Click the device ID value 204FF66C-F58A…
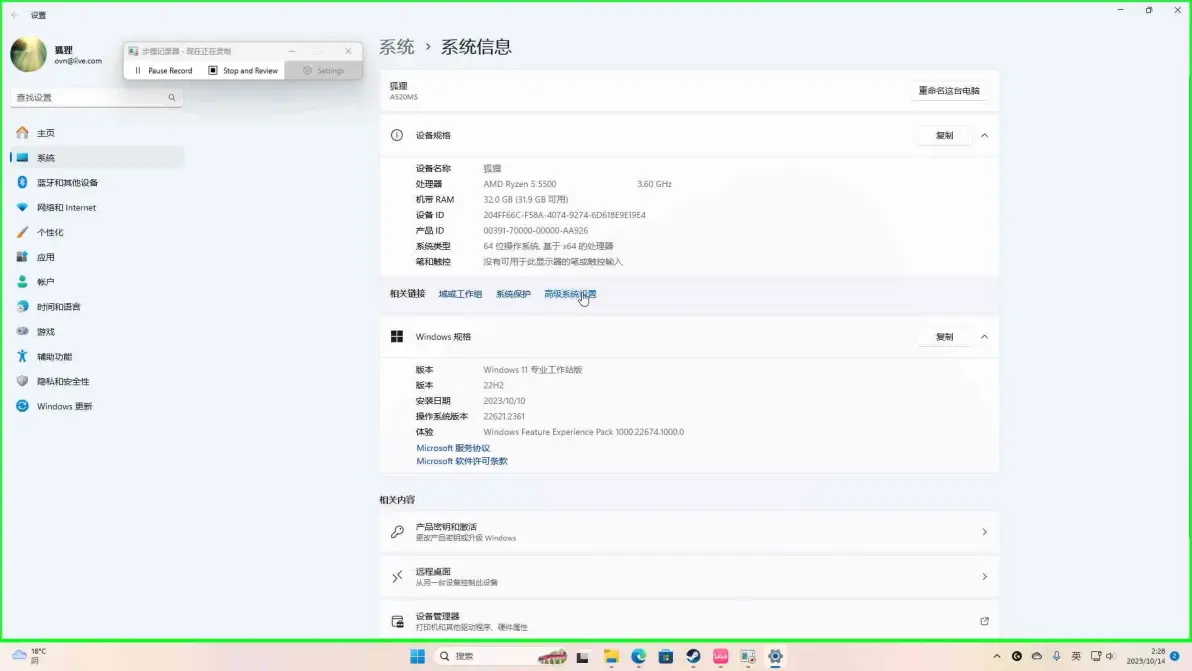The width and height of the screenshot is (1192, 671). tap(564, 215)
